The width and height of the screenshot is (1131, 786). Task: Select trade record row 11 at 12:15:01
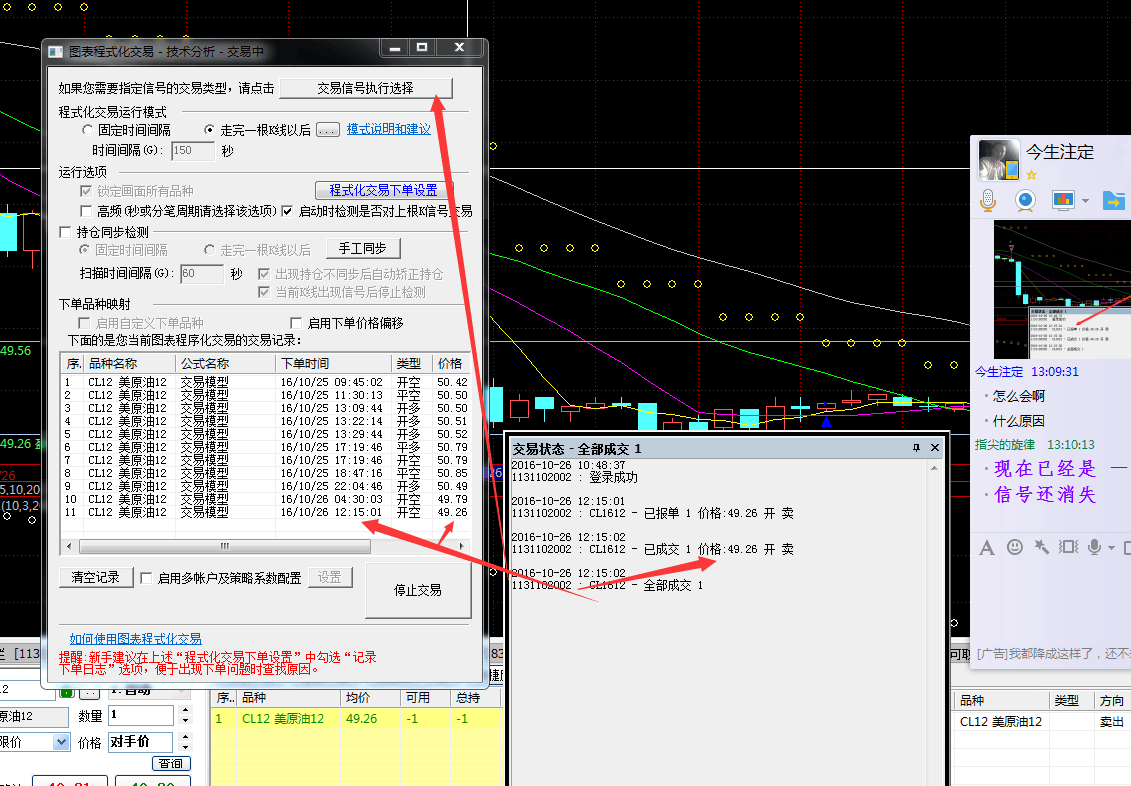(x=265, y=513)
